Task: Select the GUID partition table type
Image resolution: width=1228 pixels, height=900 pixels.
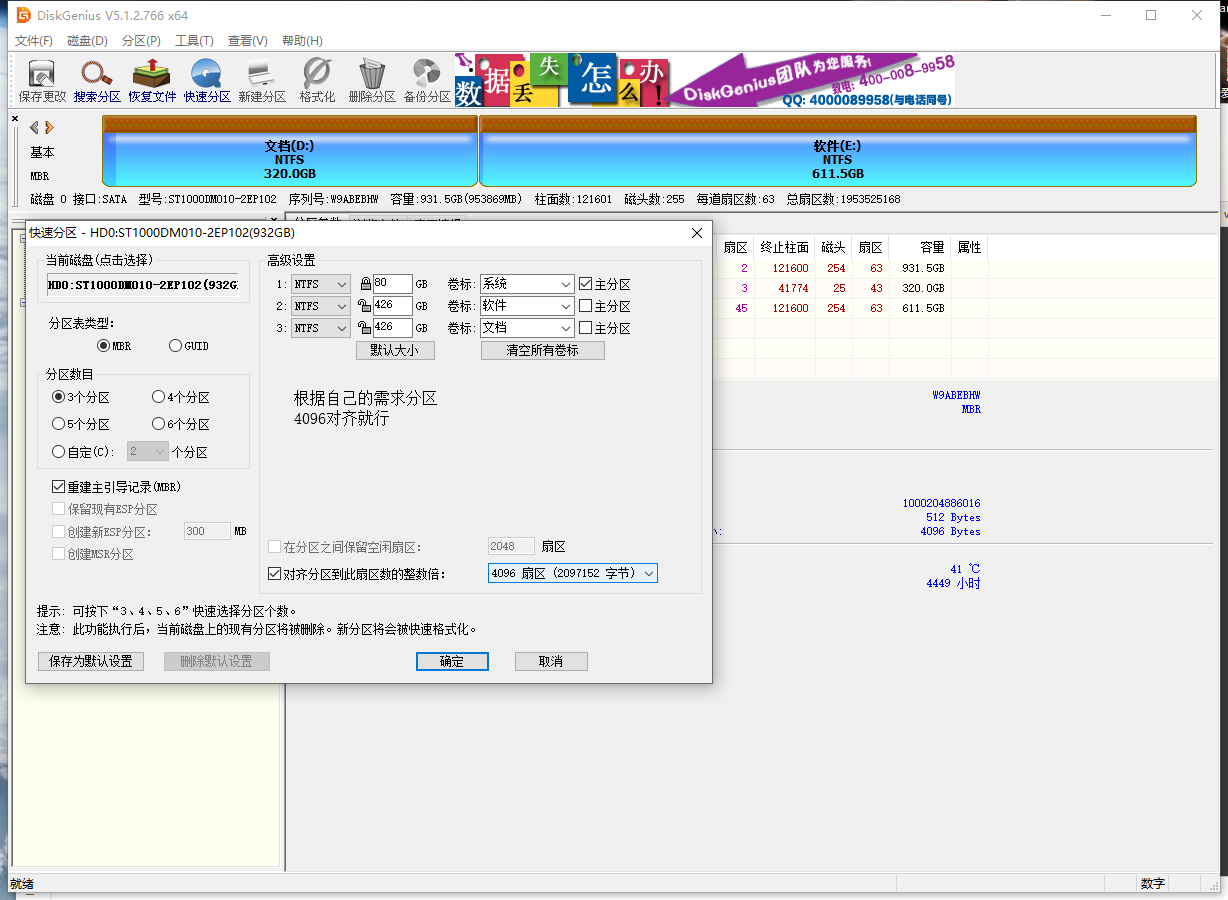Action: pos(176,346)
